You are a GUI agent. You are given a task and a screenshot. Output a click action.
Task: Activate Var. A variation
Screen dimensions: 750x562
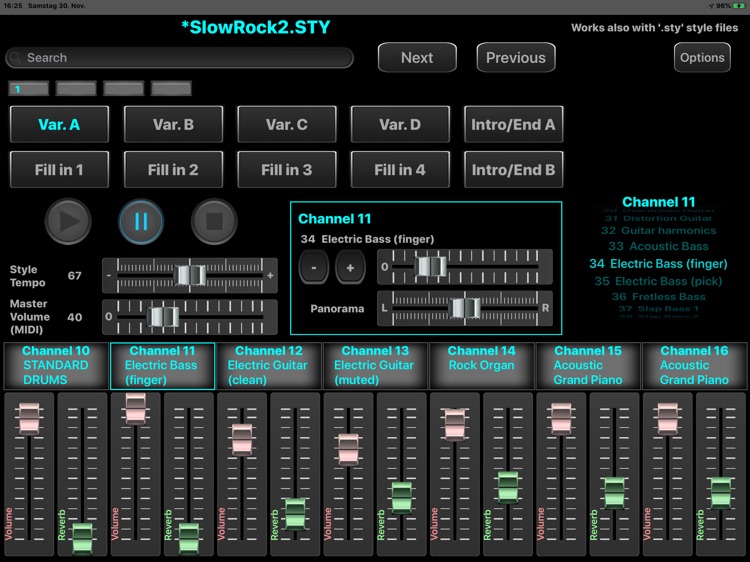click(59, 124)
